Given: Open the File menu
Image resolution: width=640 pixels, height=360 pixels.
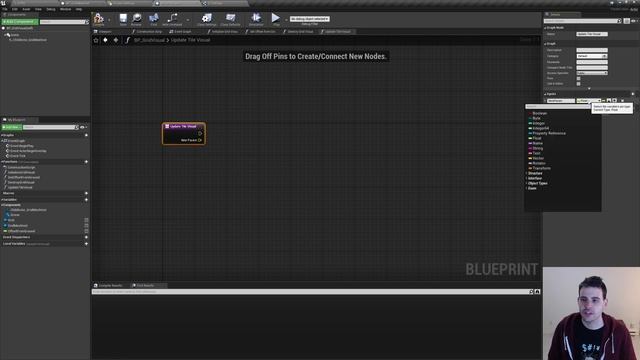Looking at the screenshot, I should (4, 9).
